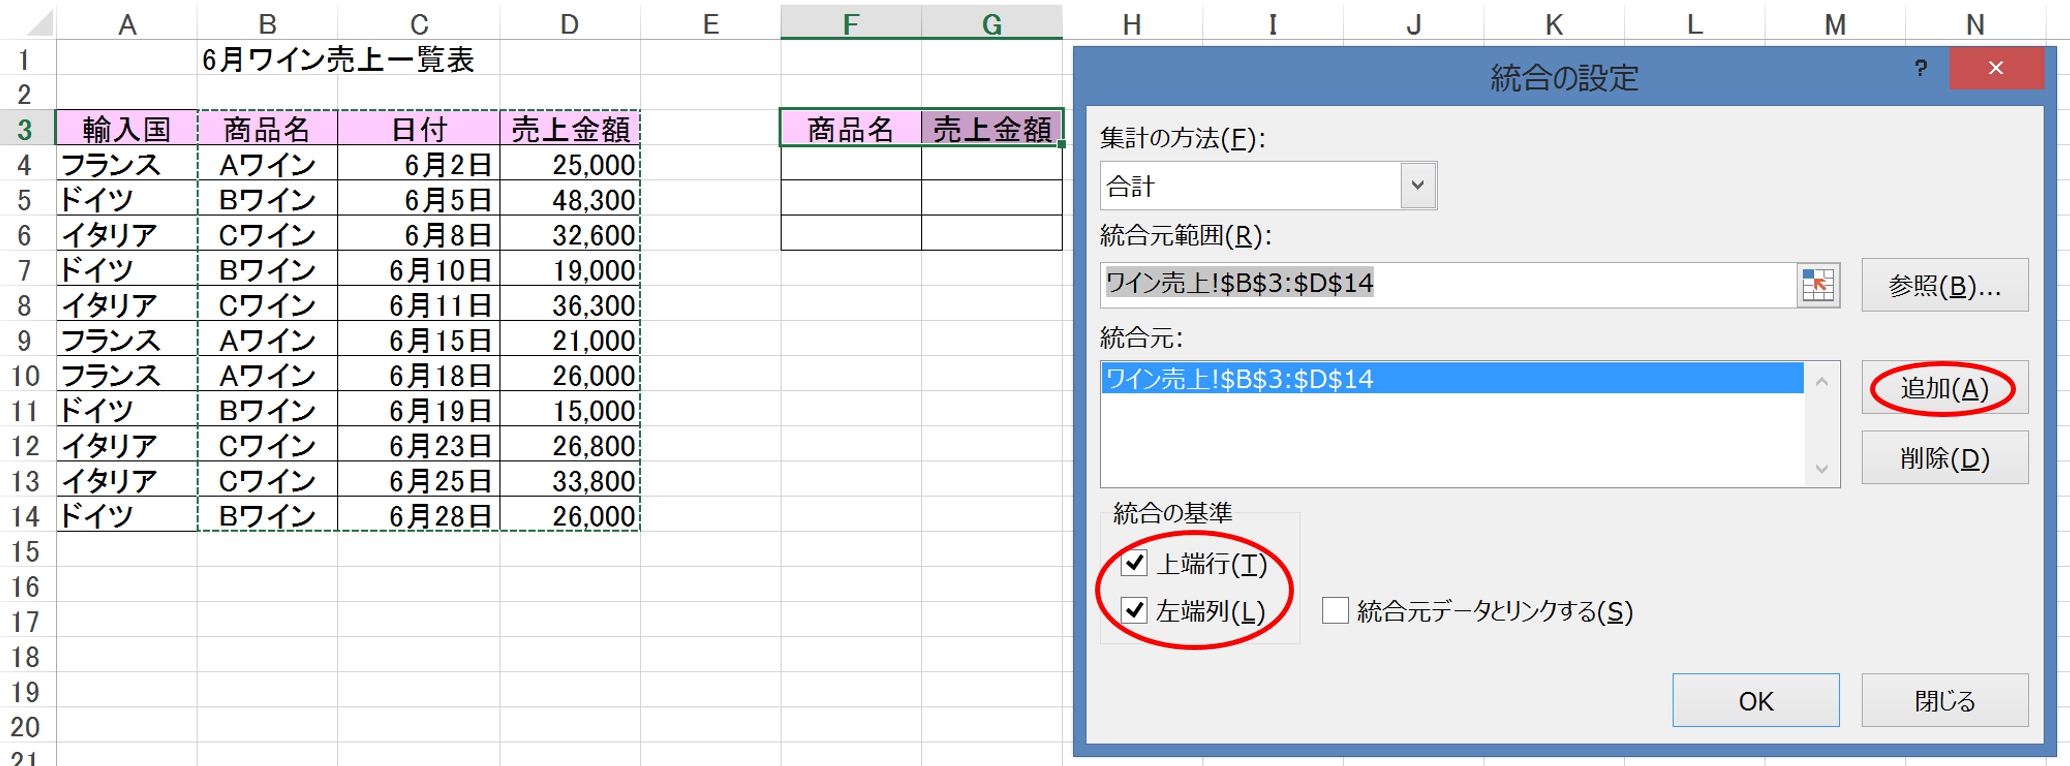Click the 閉じる button
The height and width of the screenshot is (766, 2070).
[1944, 700]
